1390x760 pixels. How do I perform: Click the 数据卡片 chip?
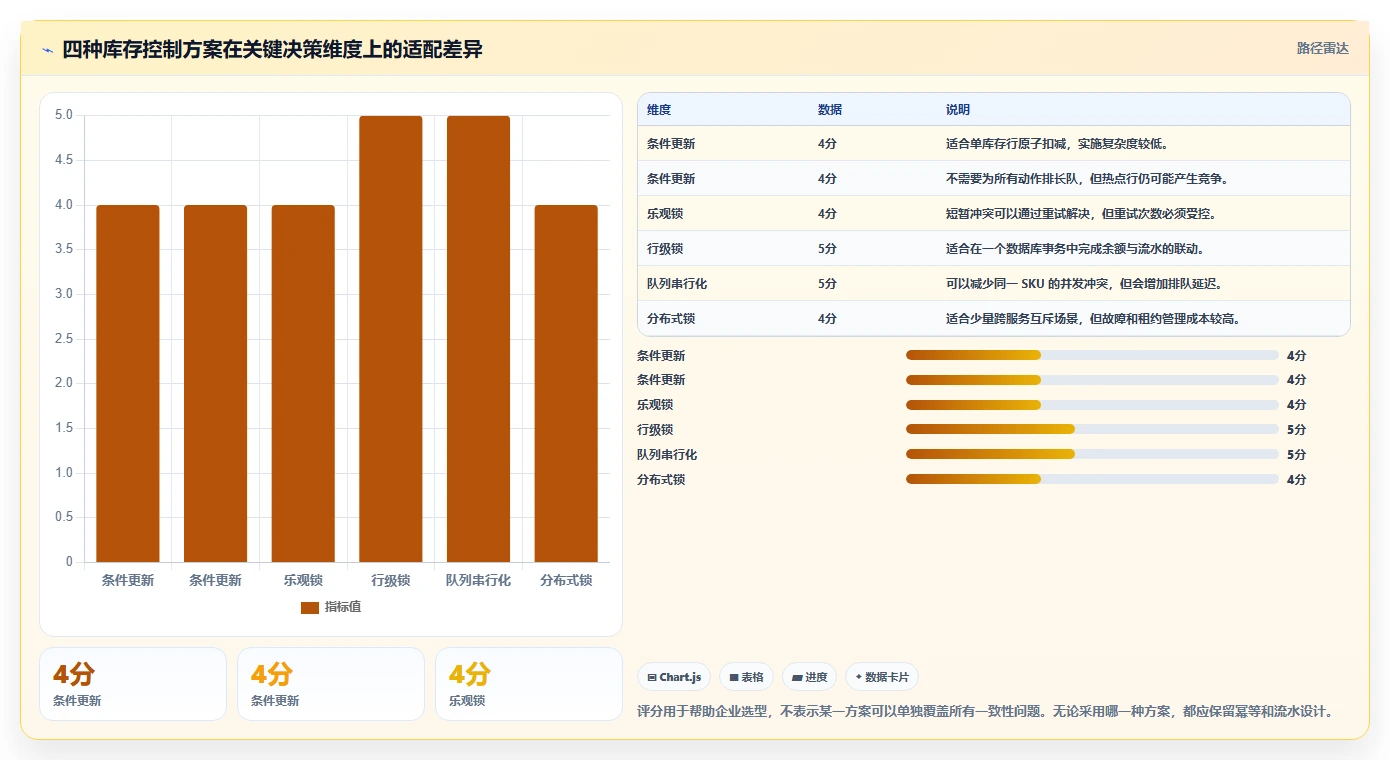[882, 677]
